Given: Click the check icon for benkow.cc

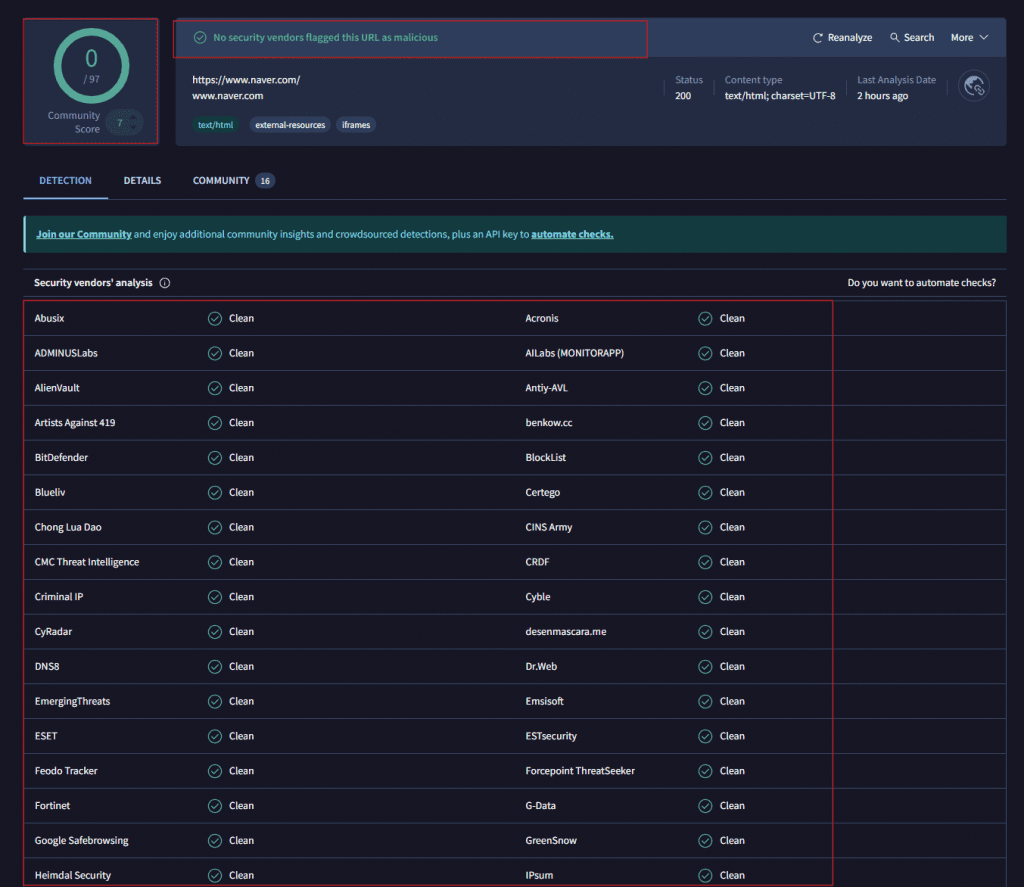Looking at the screenshot, I should point(705,423).
